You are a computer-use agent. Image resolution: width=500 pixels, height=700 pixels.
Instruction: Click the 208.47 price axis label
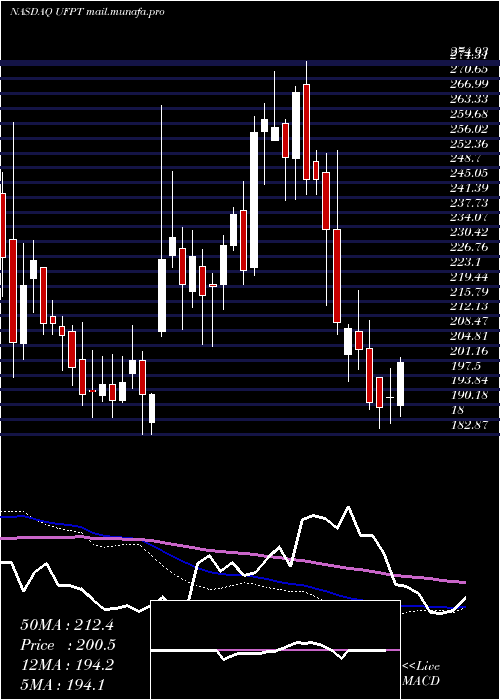coord(468,321)
